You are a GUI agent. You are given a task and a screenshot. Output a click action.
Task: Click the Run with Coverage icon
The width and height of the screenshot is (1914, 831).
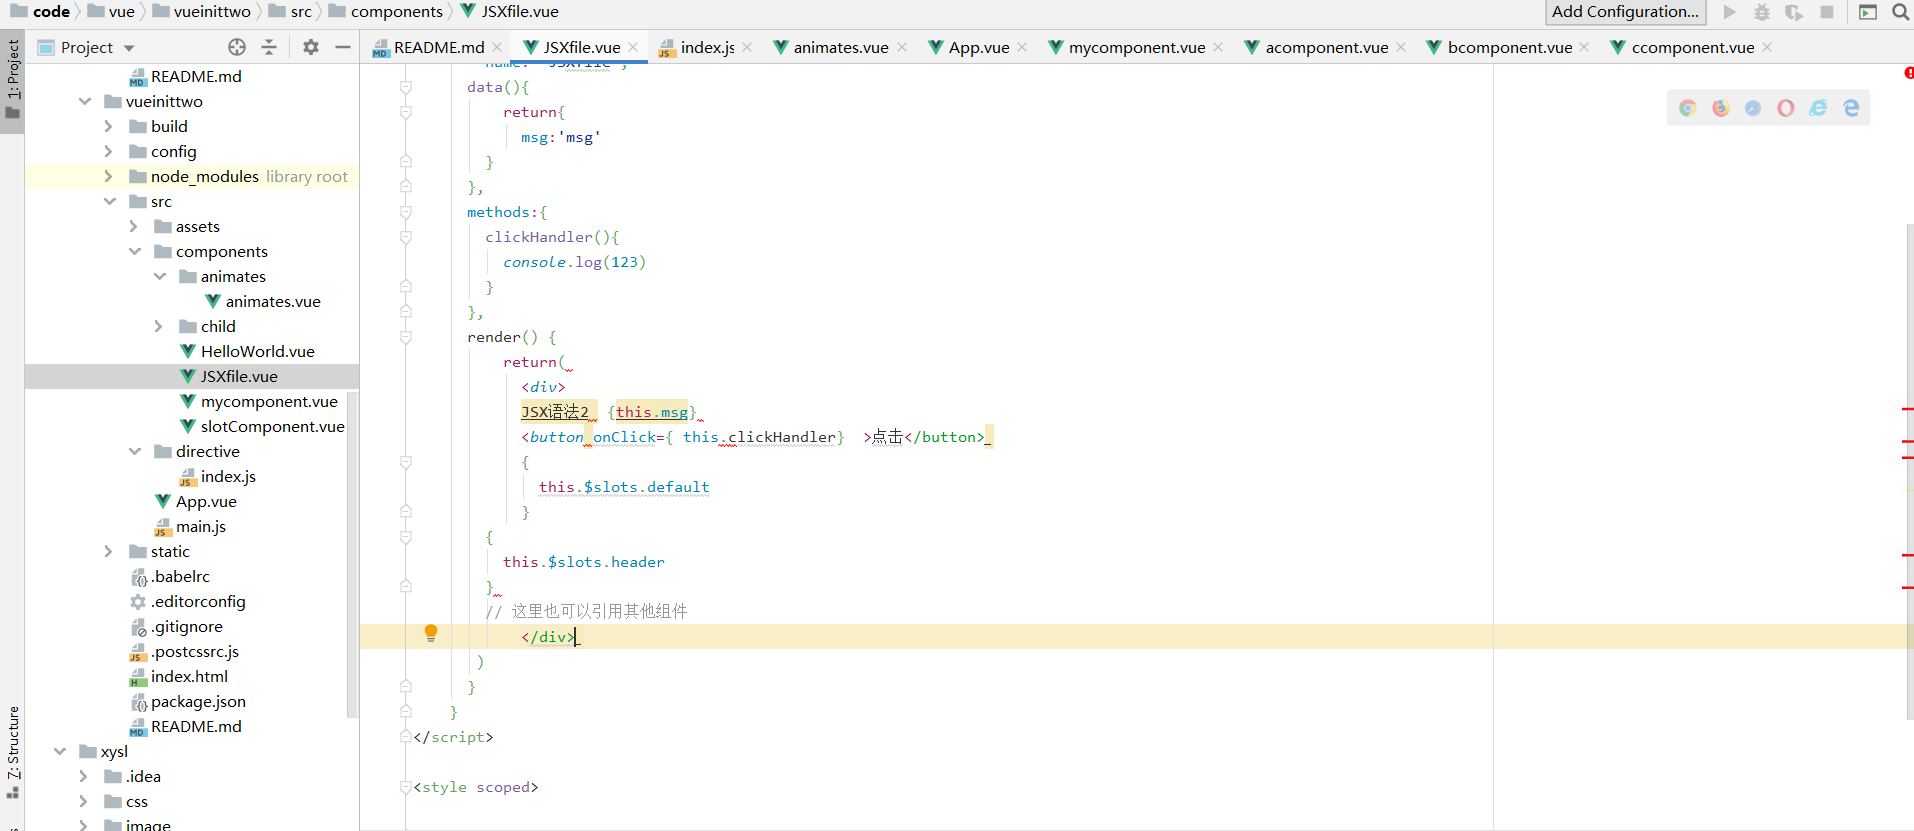click(x=1794, y=12)
